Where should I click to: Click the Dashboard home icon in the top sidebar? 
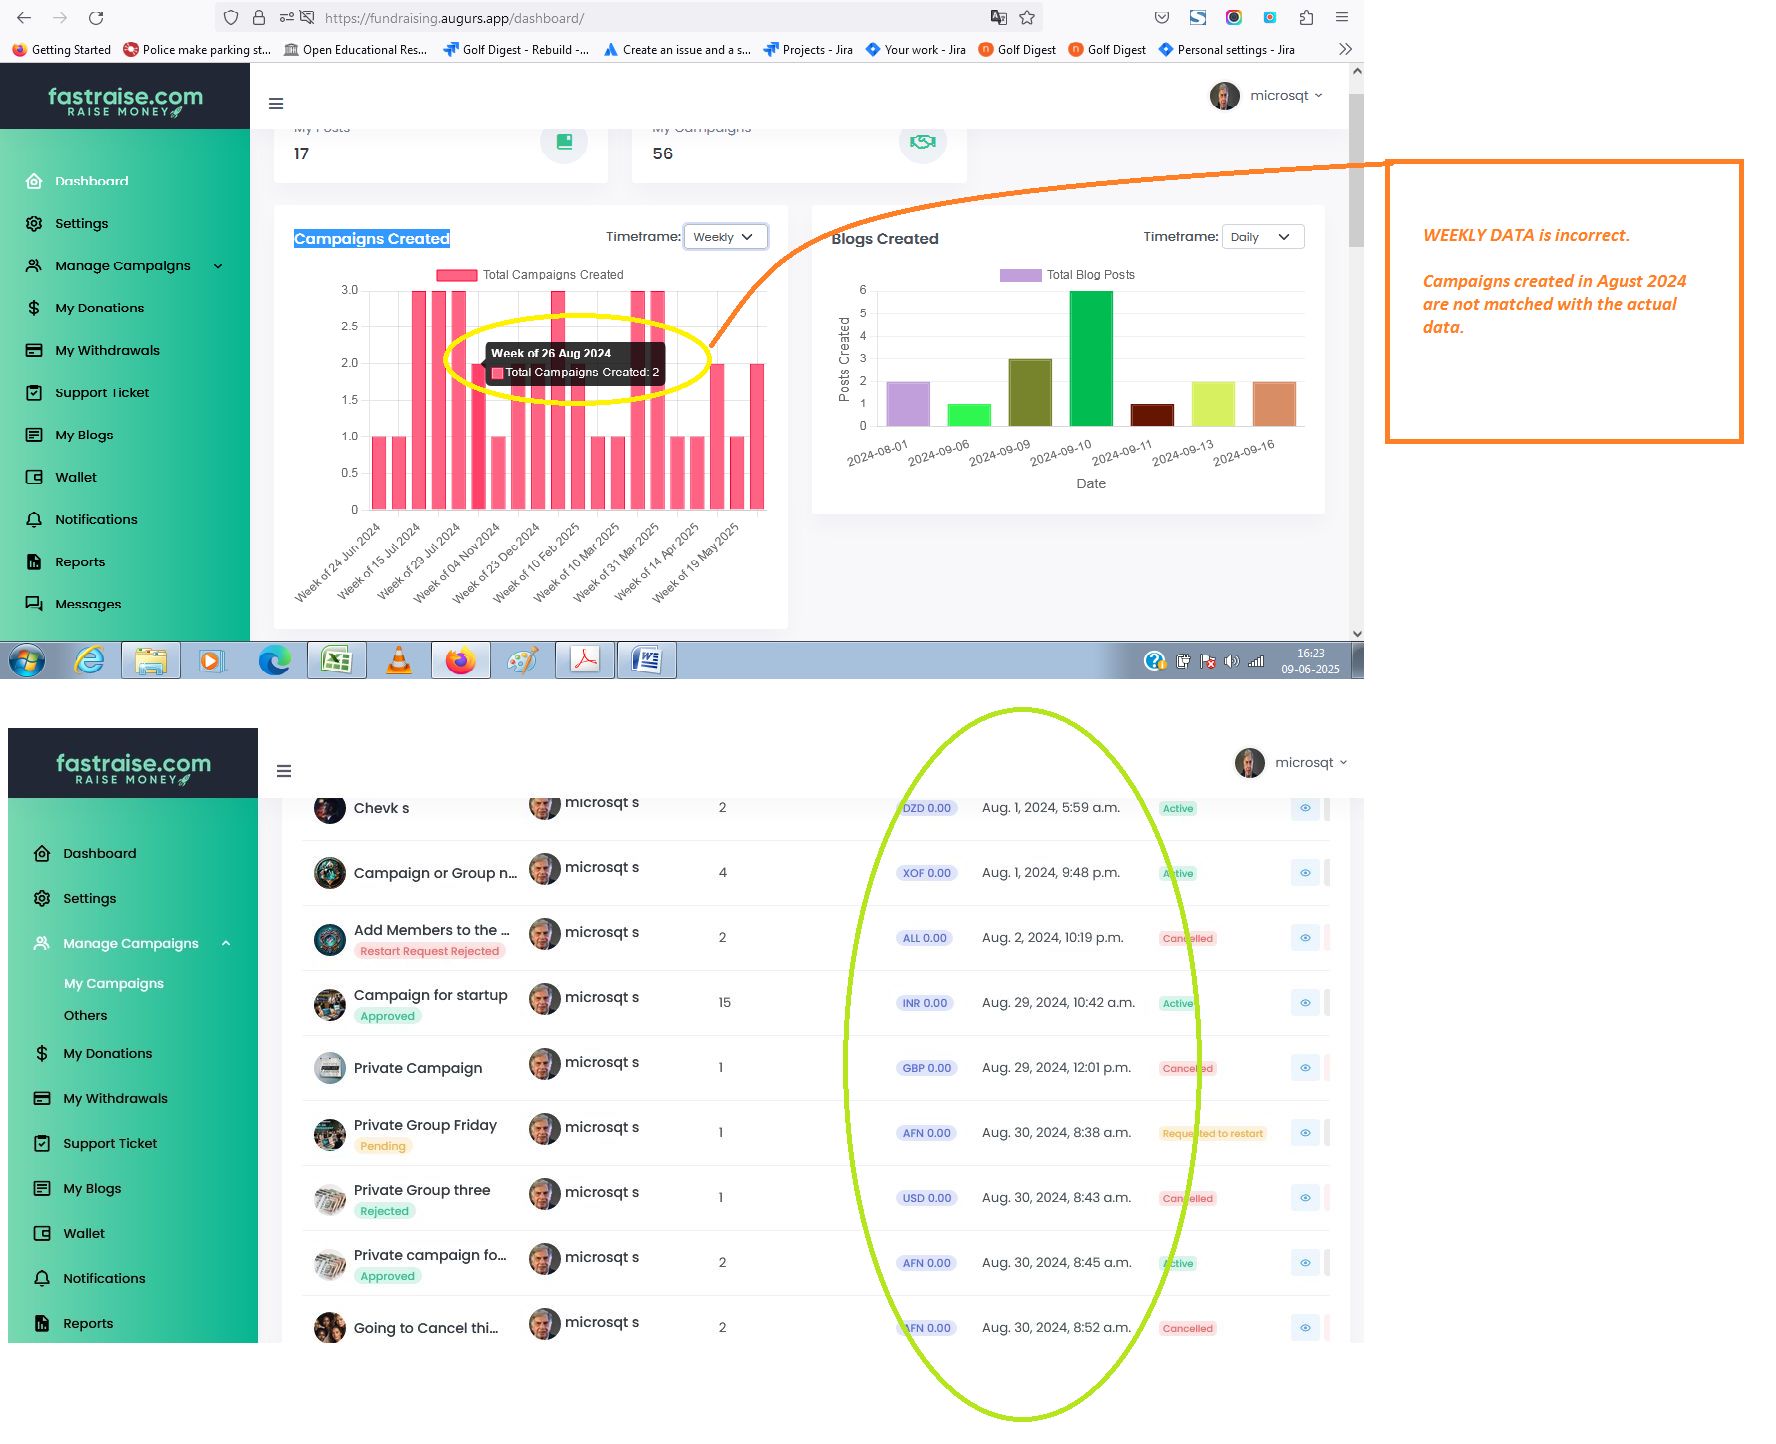coord(34,181)
